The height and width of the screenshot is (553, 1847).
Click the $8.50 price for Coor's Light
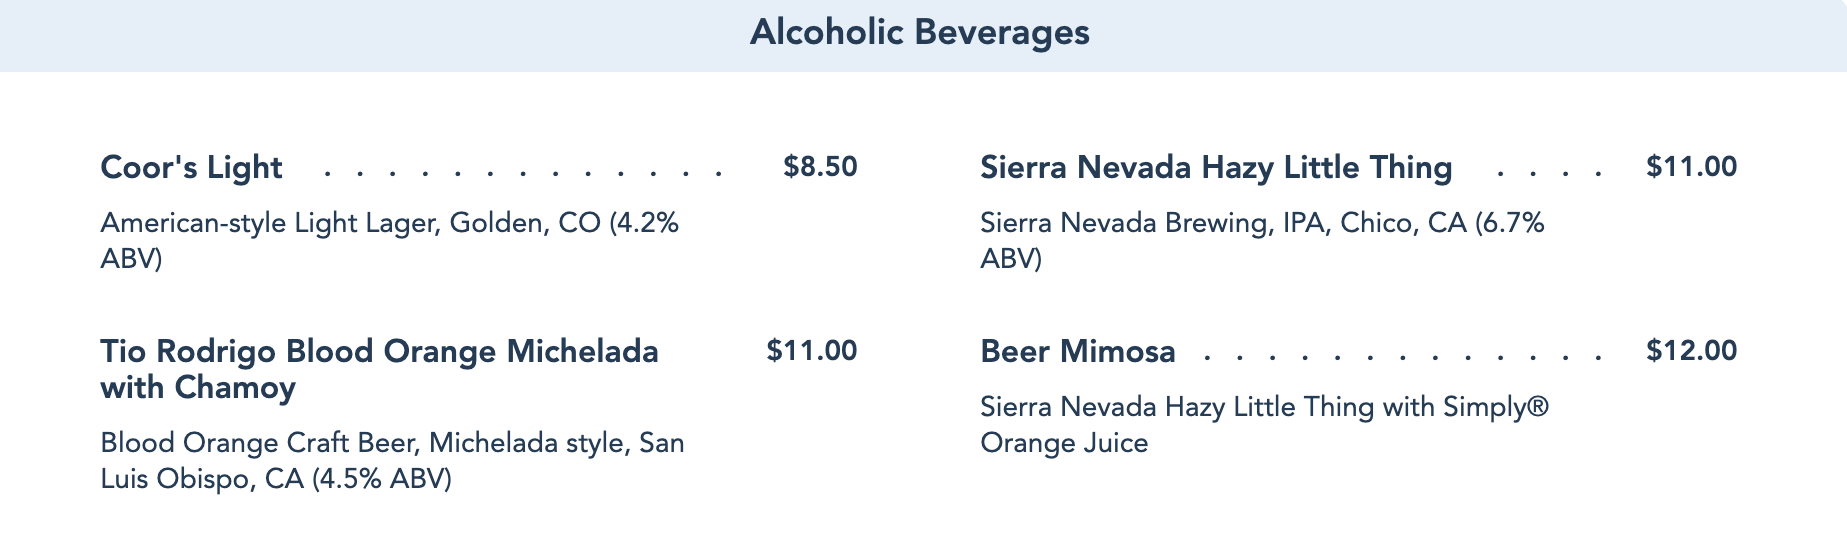tap(820, 166)
